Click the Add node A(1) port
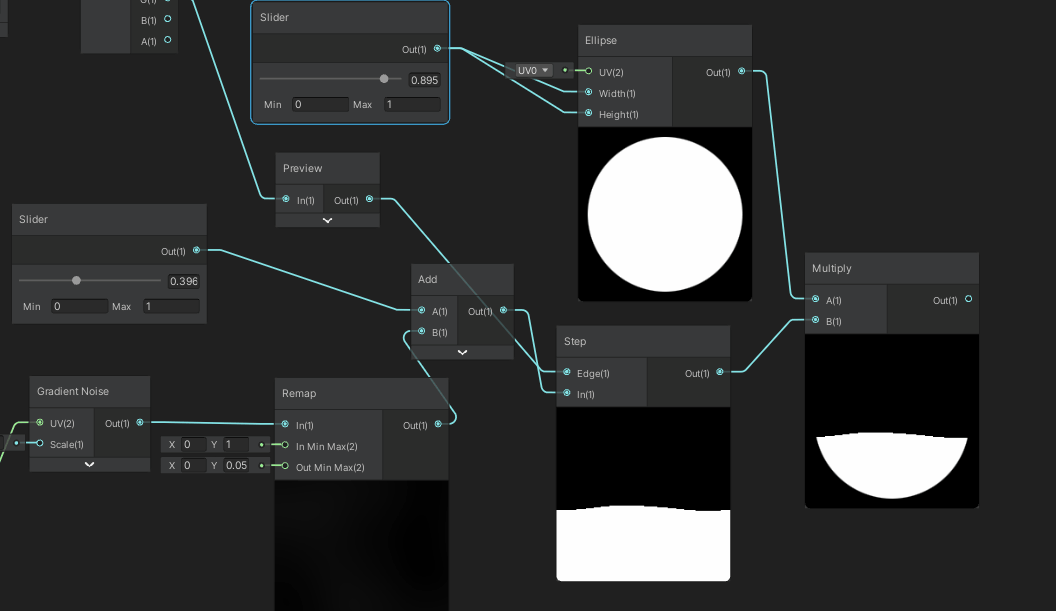The width and height of the screenshot is (1056, 611). (x=422, y=310)
